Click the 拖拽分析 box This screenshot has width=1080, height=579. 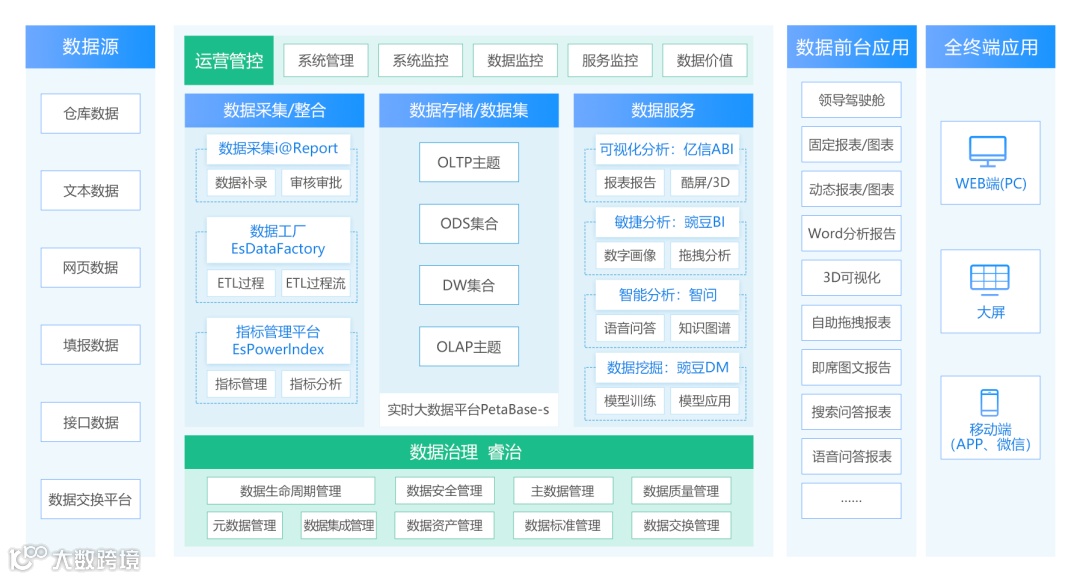tap(705, 255)
